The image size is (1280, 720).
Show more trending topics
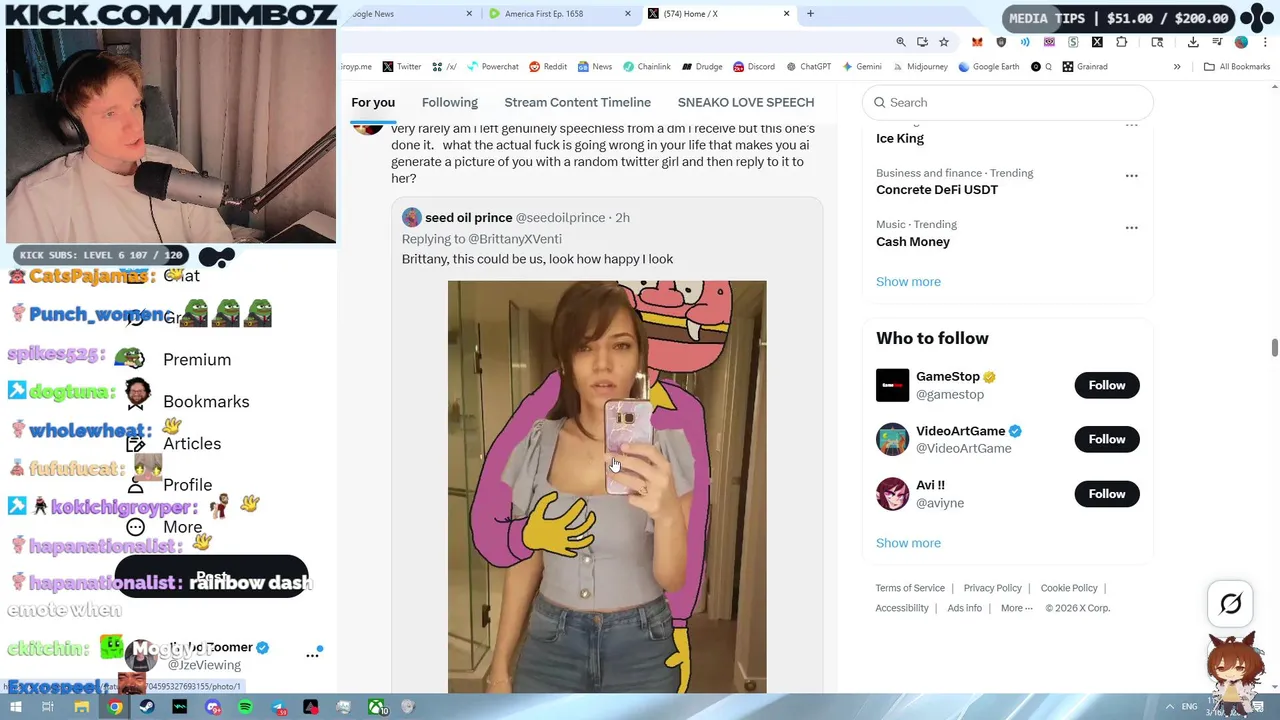pyautogui.click(x=908, y=282)
